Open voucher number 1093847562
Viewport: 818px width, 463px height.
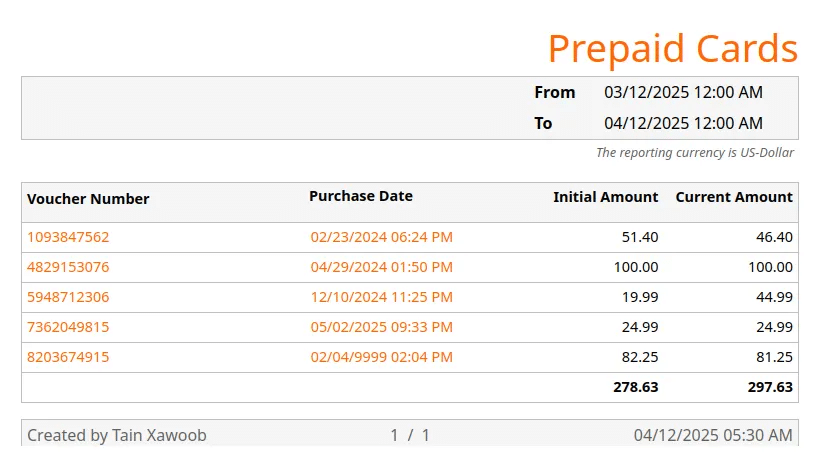pyautogui.click(x=68, y=237)
